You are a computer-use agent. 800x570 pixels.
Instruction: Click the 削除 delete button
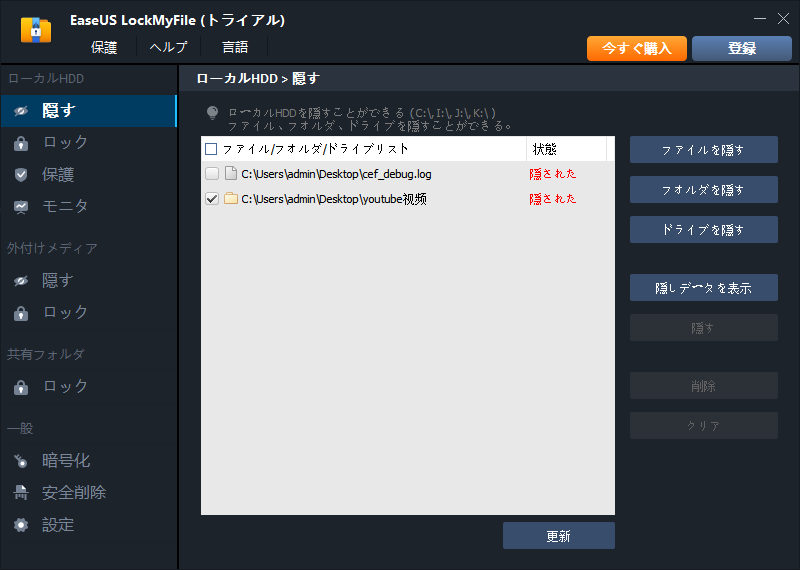(704, 386)
